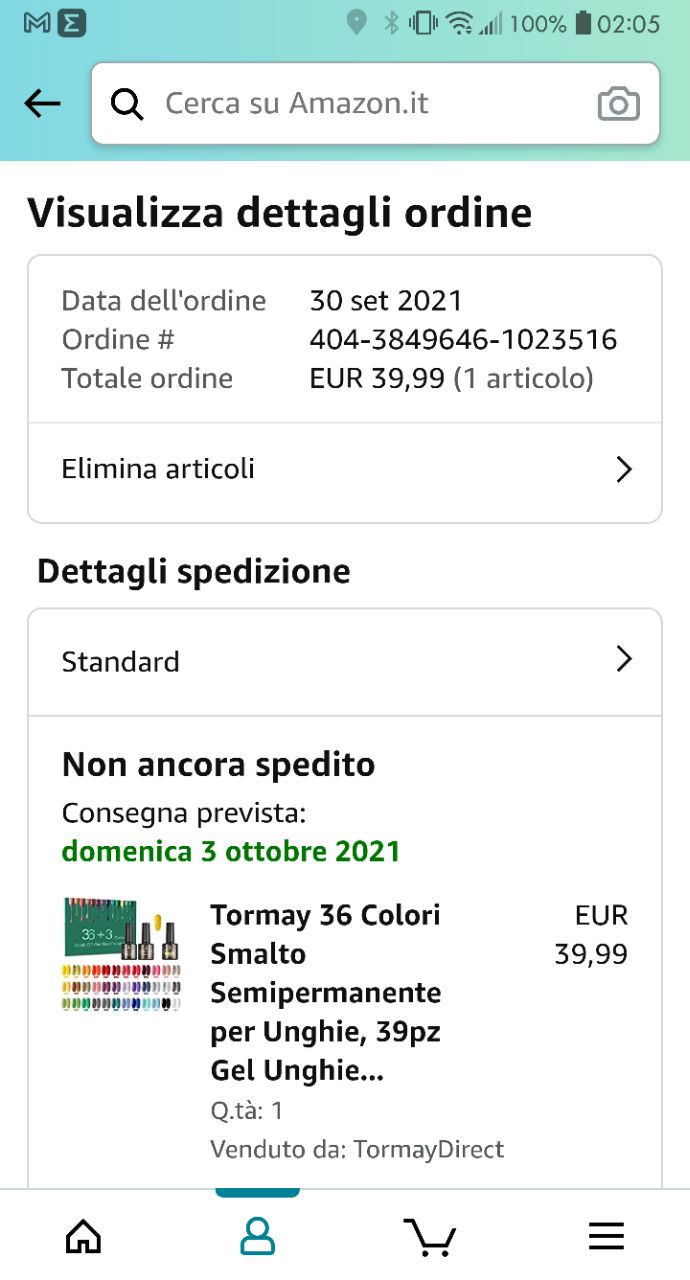
Task: Open the account profile tab
Action: coord(257,1236)
